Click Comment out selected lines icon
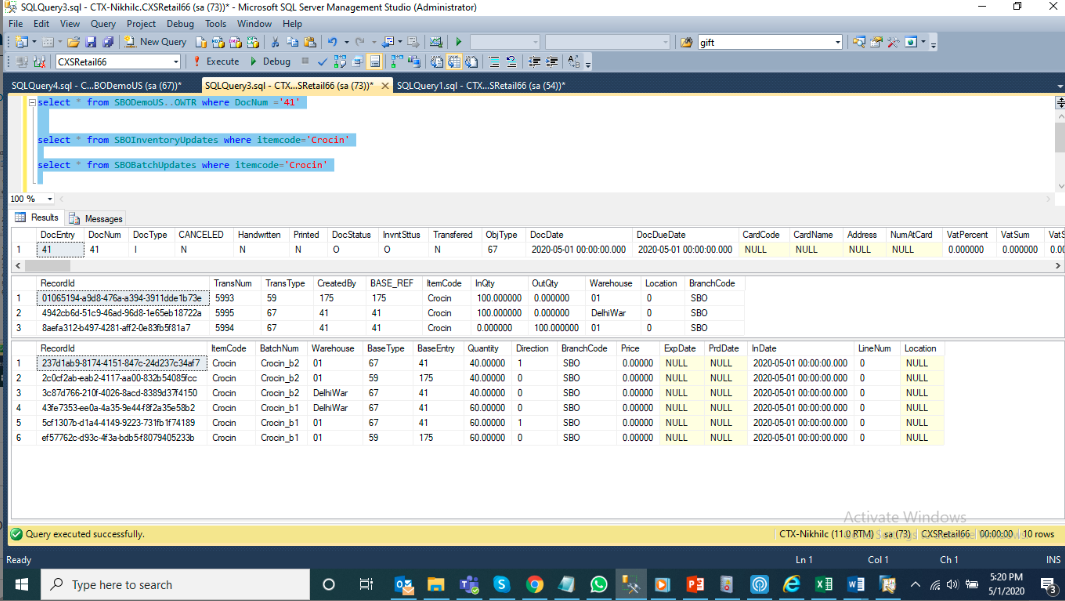Viewport: 1065px width, 601px height. (494, 62)
